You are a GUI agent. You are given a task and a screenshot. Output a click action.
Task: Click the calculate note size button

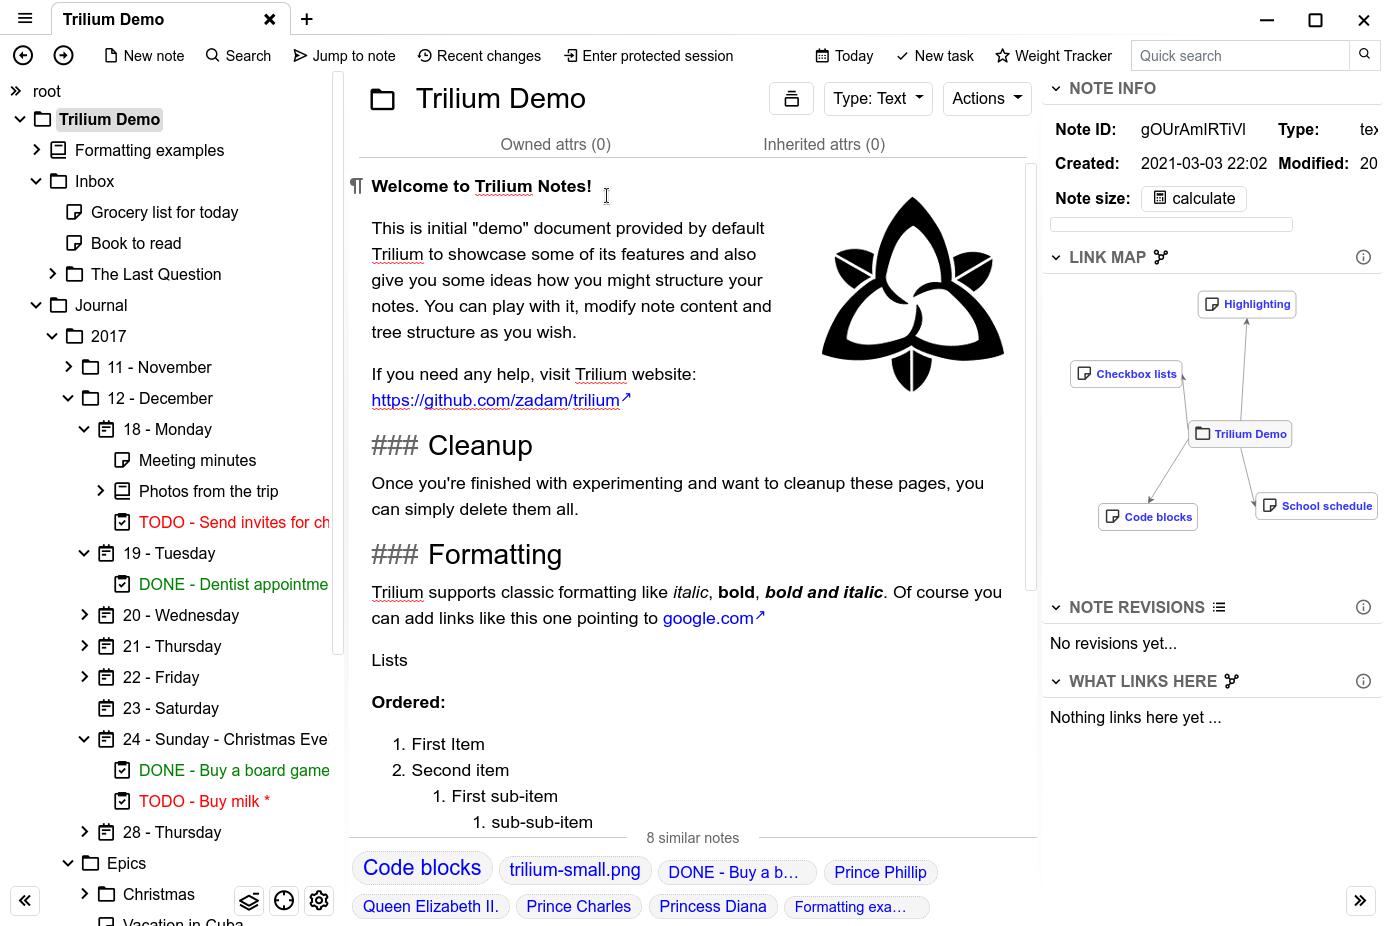[x=1193, y=199]
